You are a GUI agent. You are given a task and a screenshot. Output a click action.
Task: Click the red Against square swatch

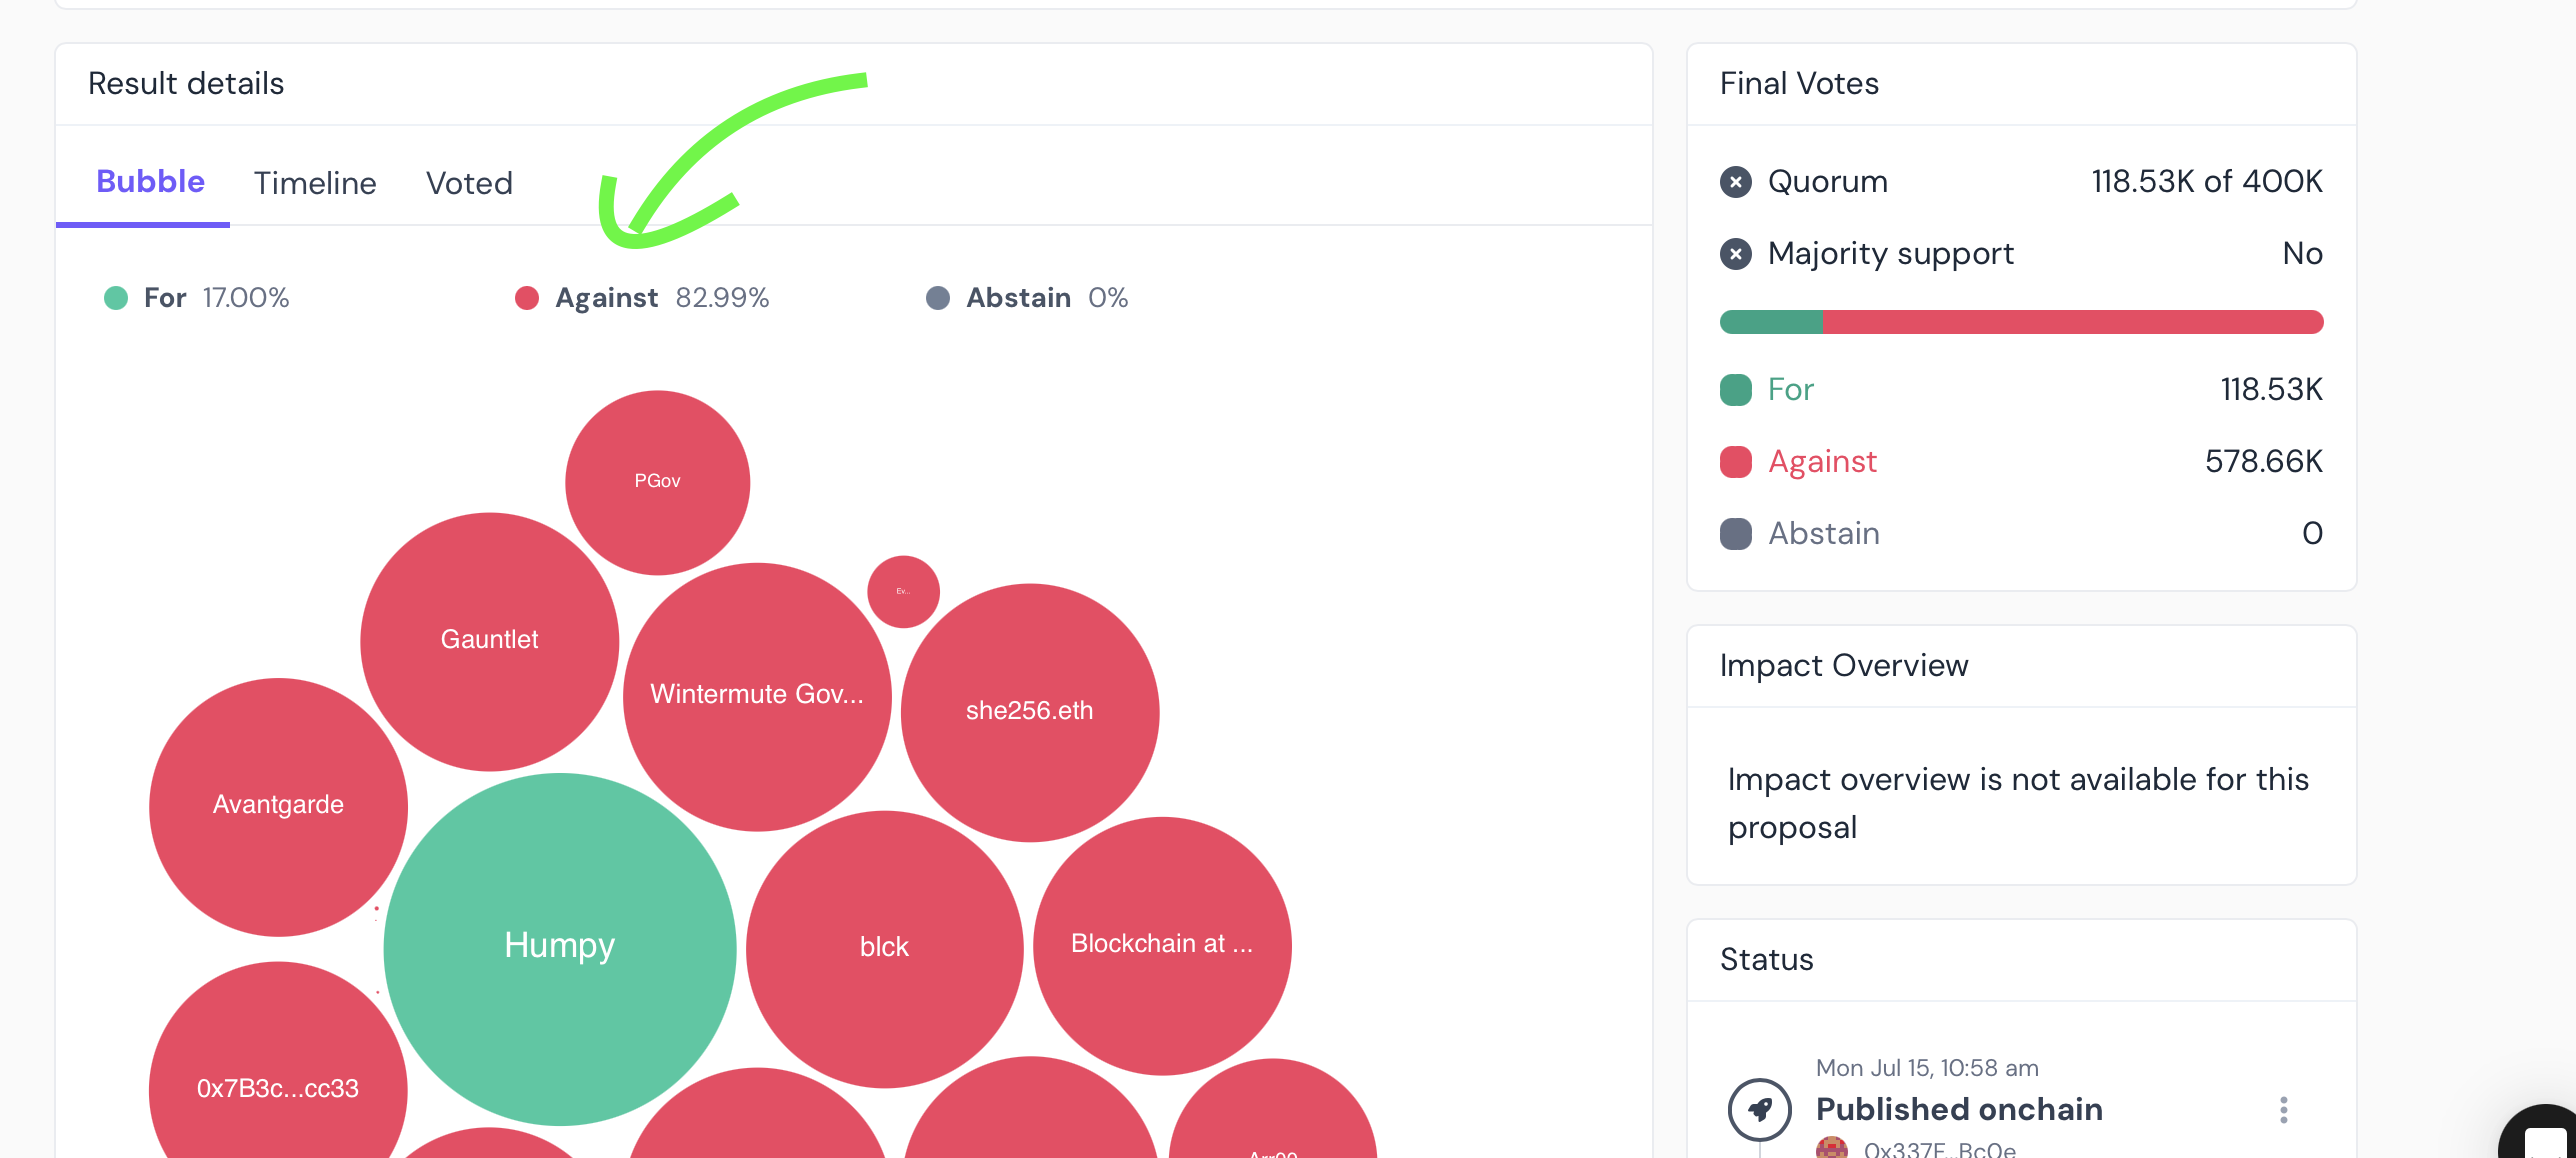pyautogui.click(x=1735, y=462)
